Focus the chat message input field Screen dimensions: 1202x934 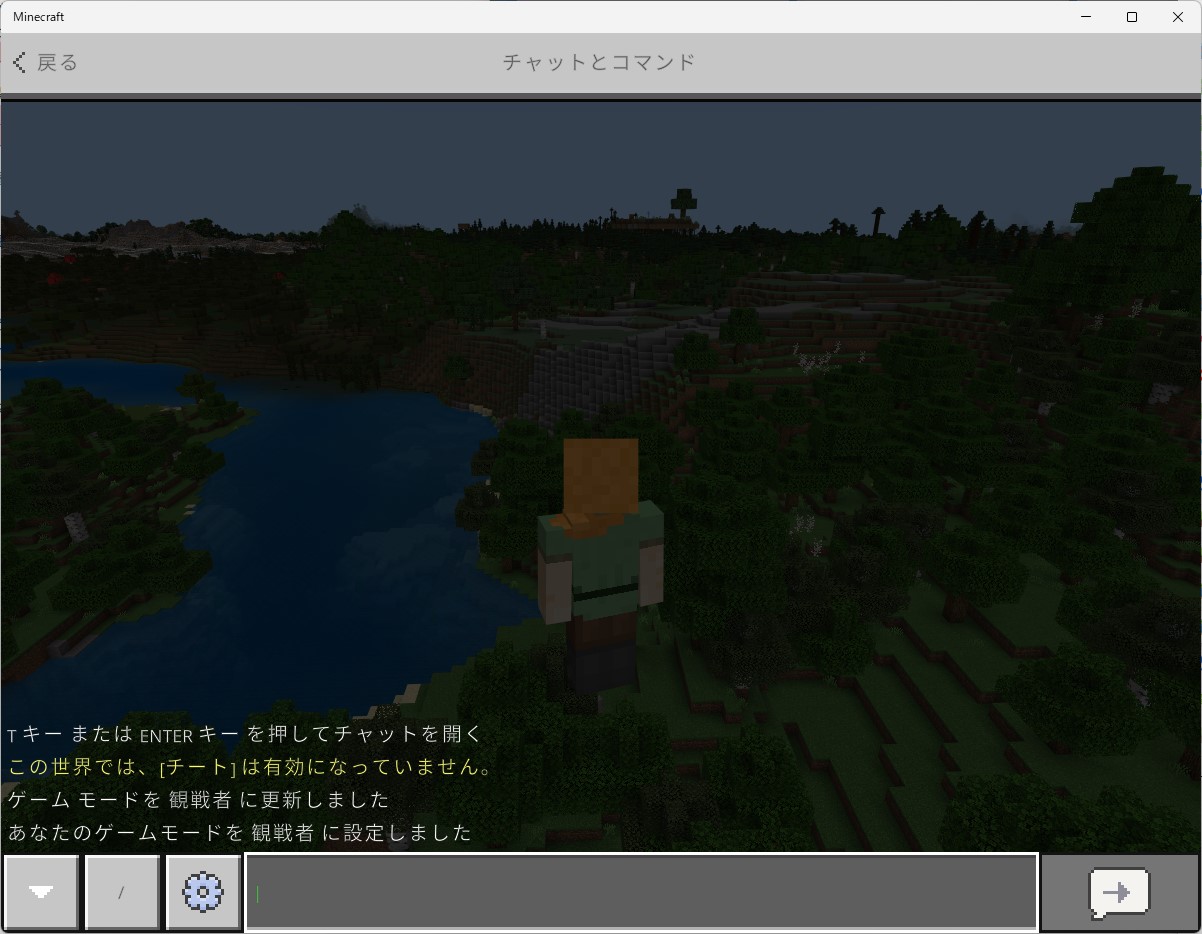pyautogui.click(x=641, y=892)
